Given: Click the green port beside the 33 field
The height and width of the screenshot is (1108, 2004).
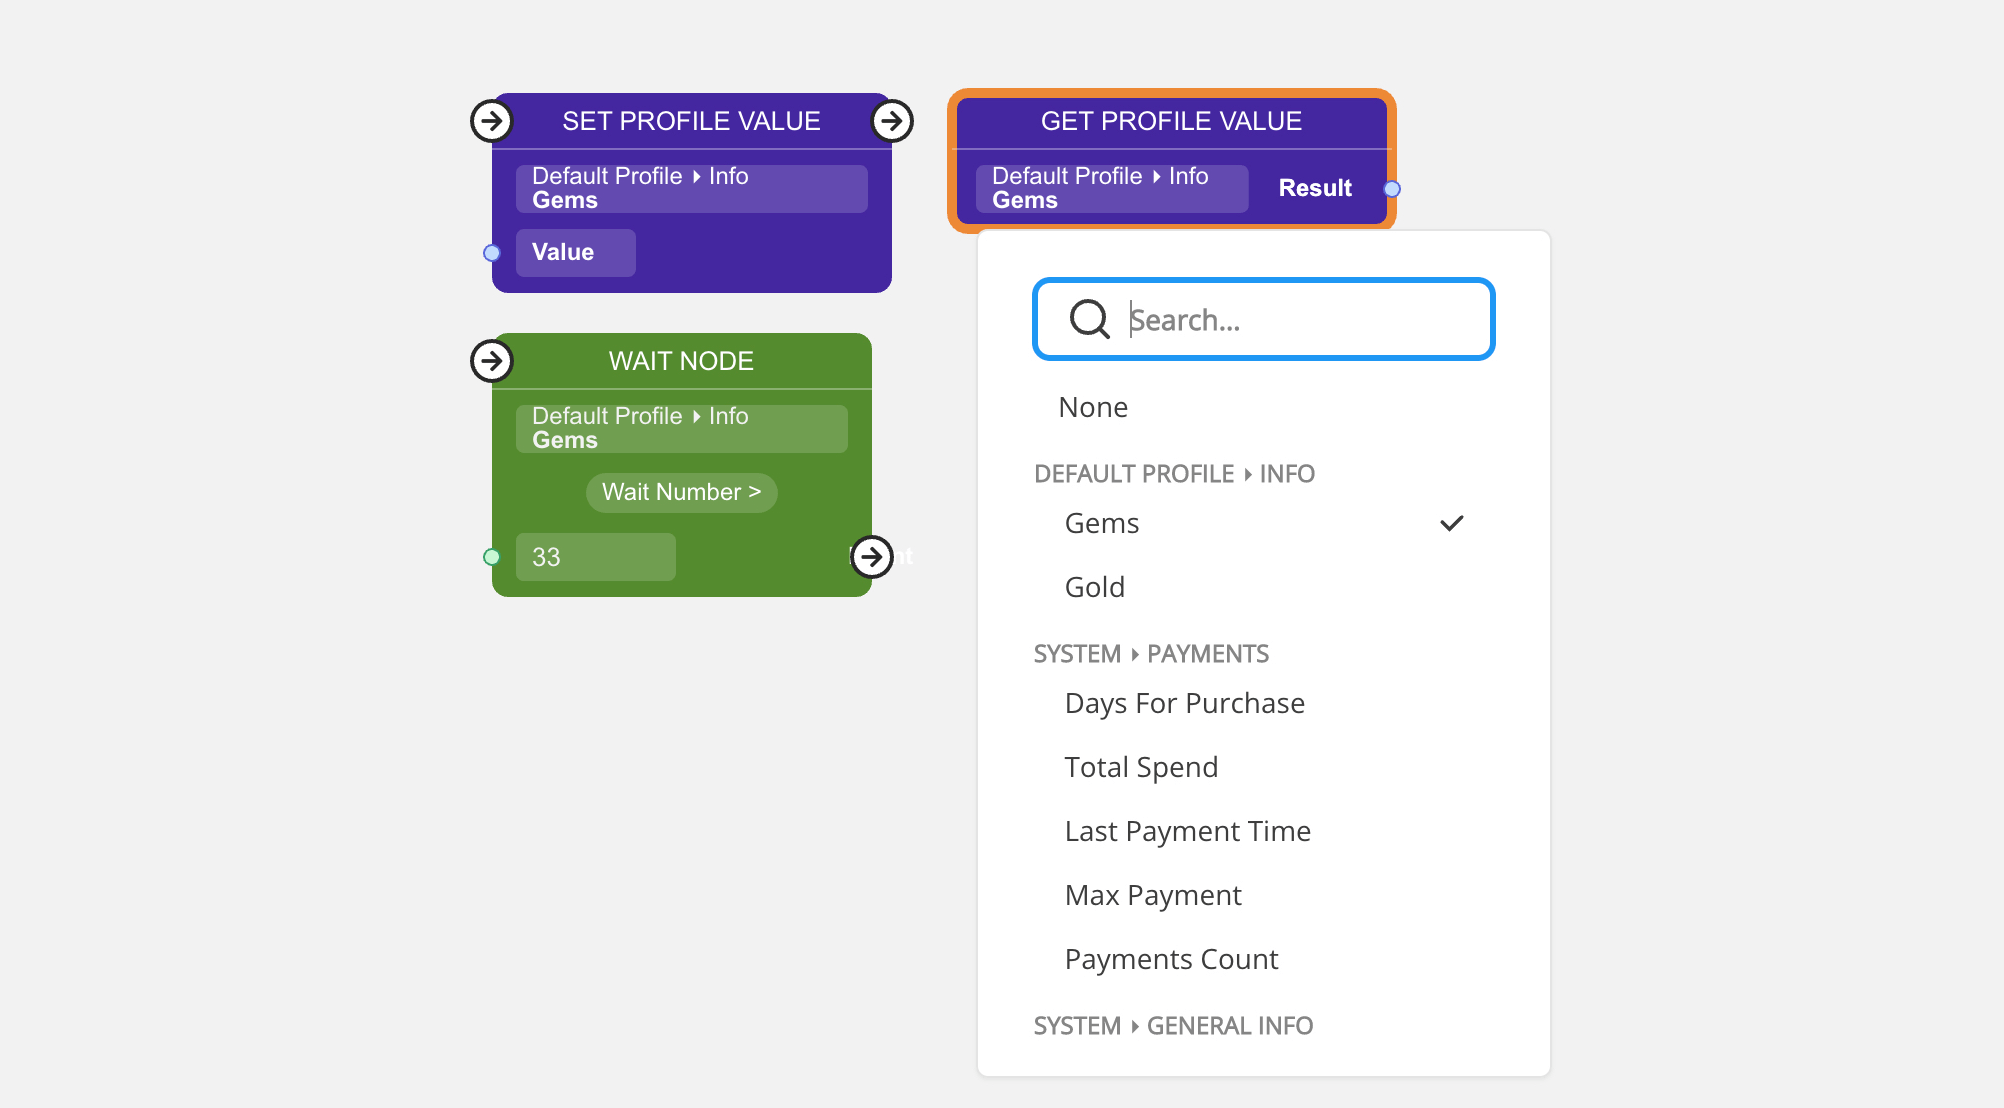Looking at the screenshot, I should [x=492, y=556].
